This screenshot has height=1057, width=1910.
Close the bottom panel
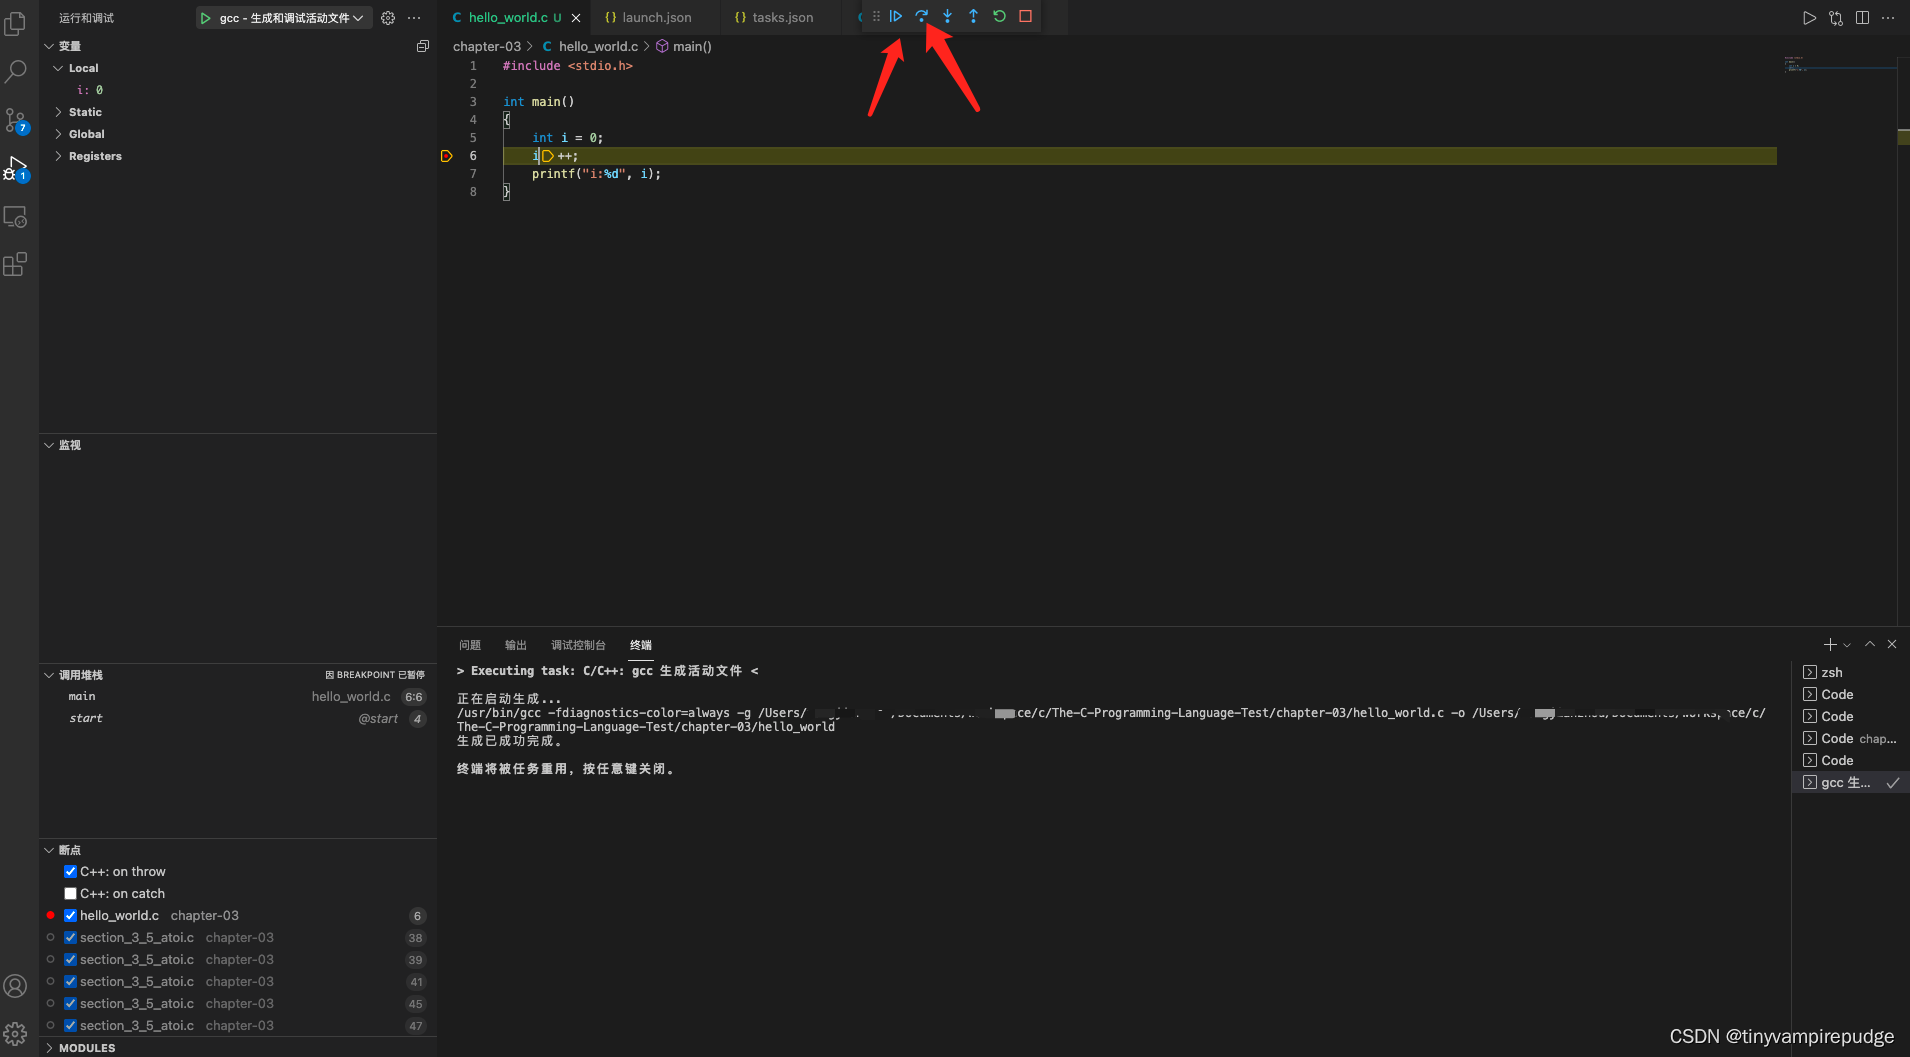click(x=1892, y=645)
